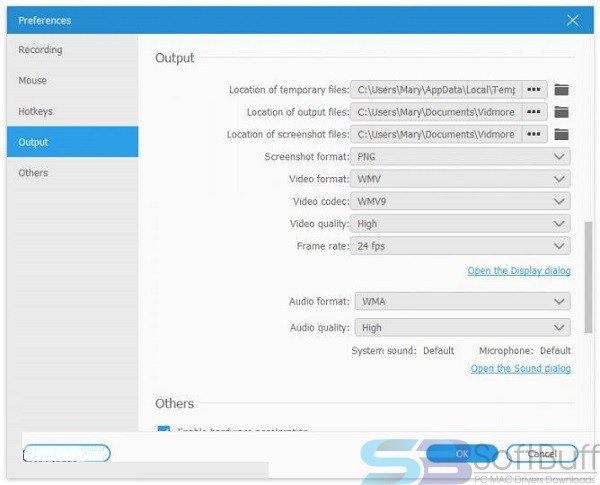The image size is (600, 485).
Task: Confirm preferences with OK
Action: pos(462,454)
